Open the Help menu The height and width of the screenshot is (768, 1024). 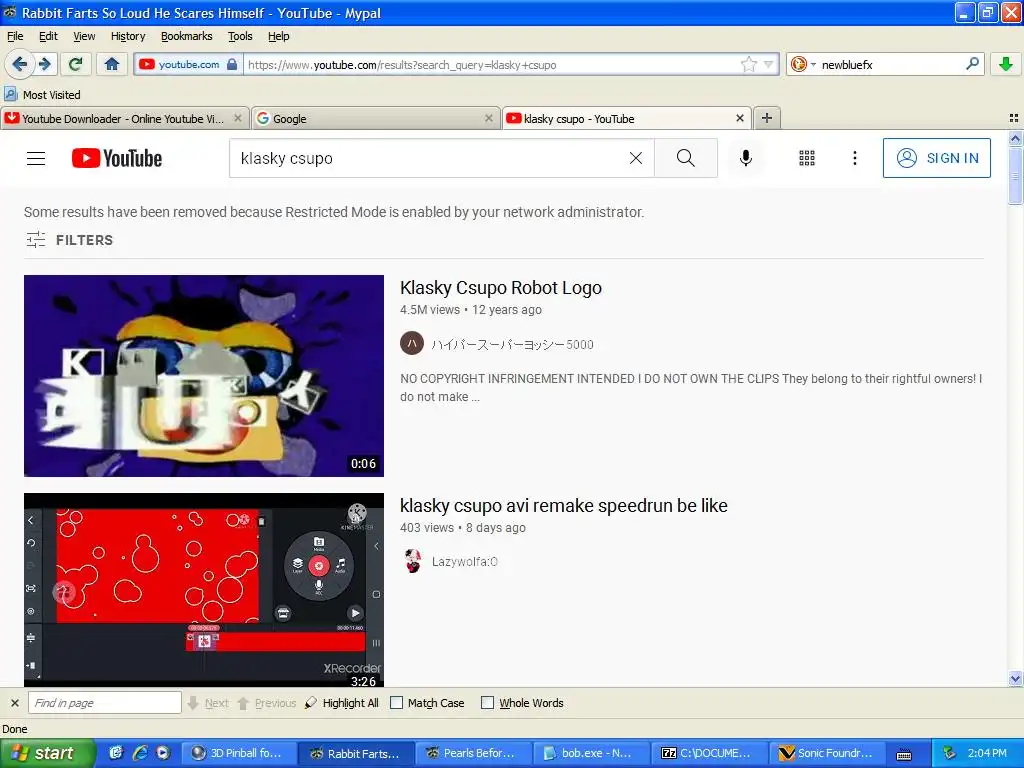[x=279, y=36]
